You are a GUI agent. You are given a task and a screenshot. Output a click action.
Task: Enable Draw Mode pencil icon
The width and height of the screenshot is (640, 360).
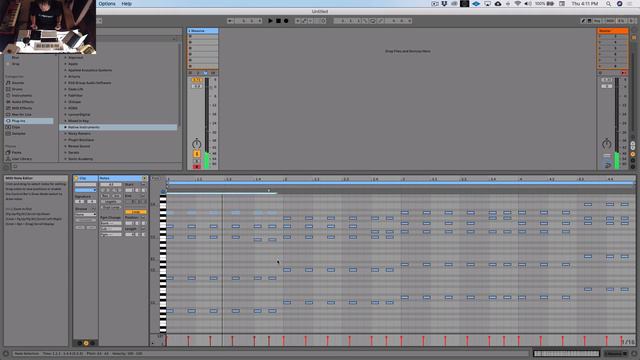[583, 21]
